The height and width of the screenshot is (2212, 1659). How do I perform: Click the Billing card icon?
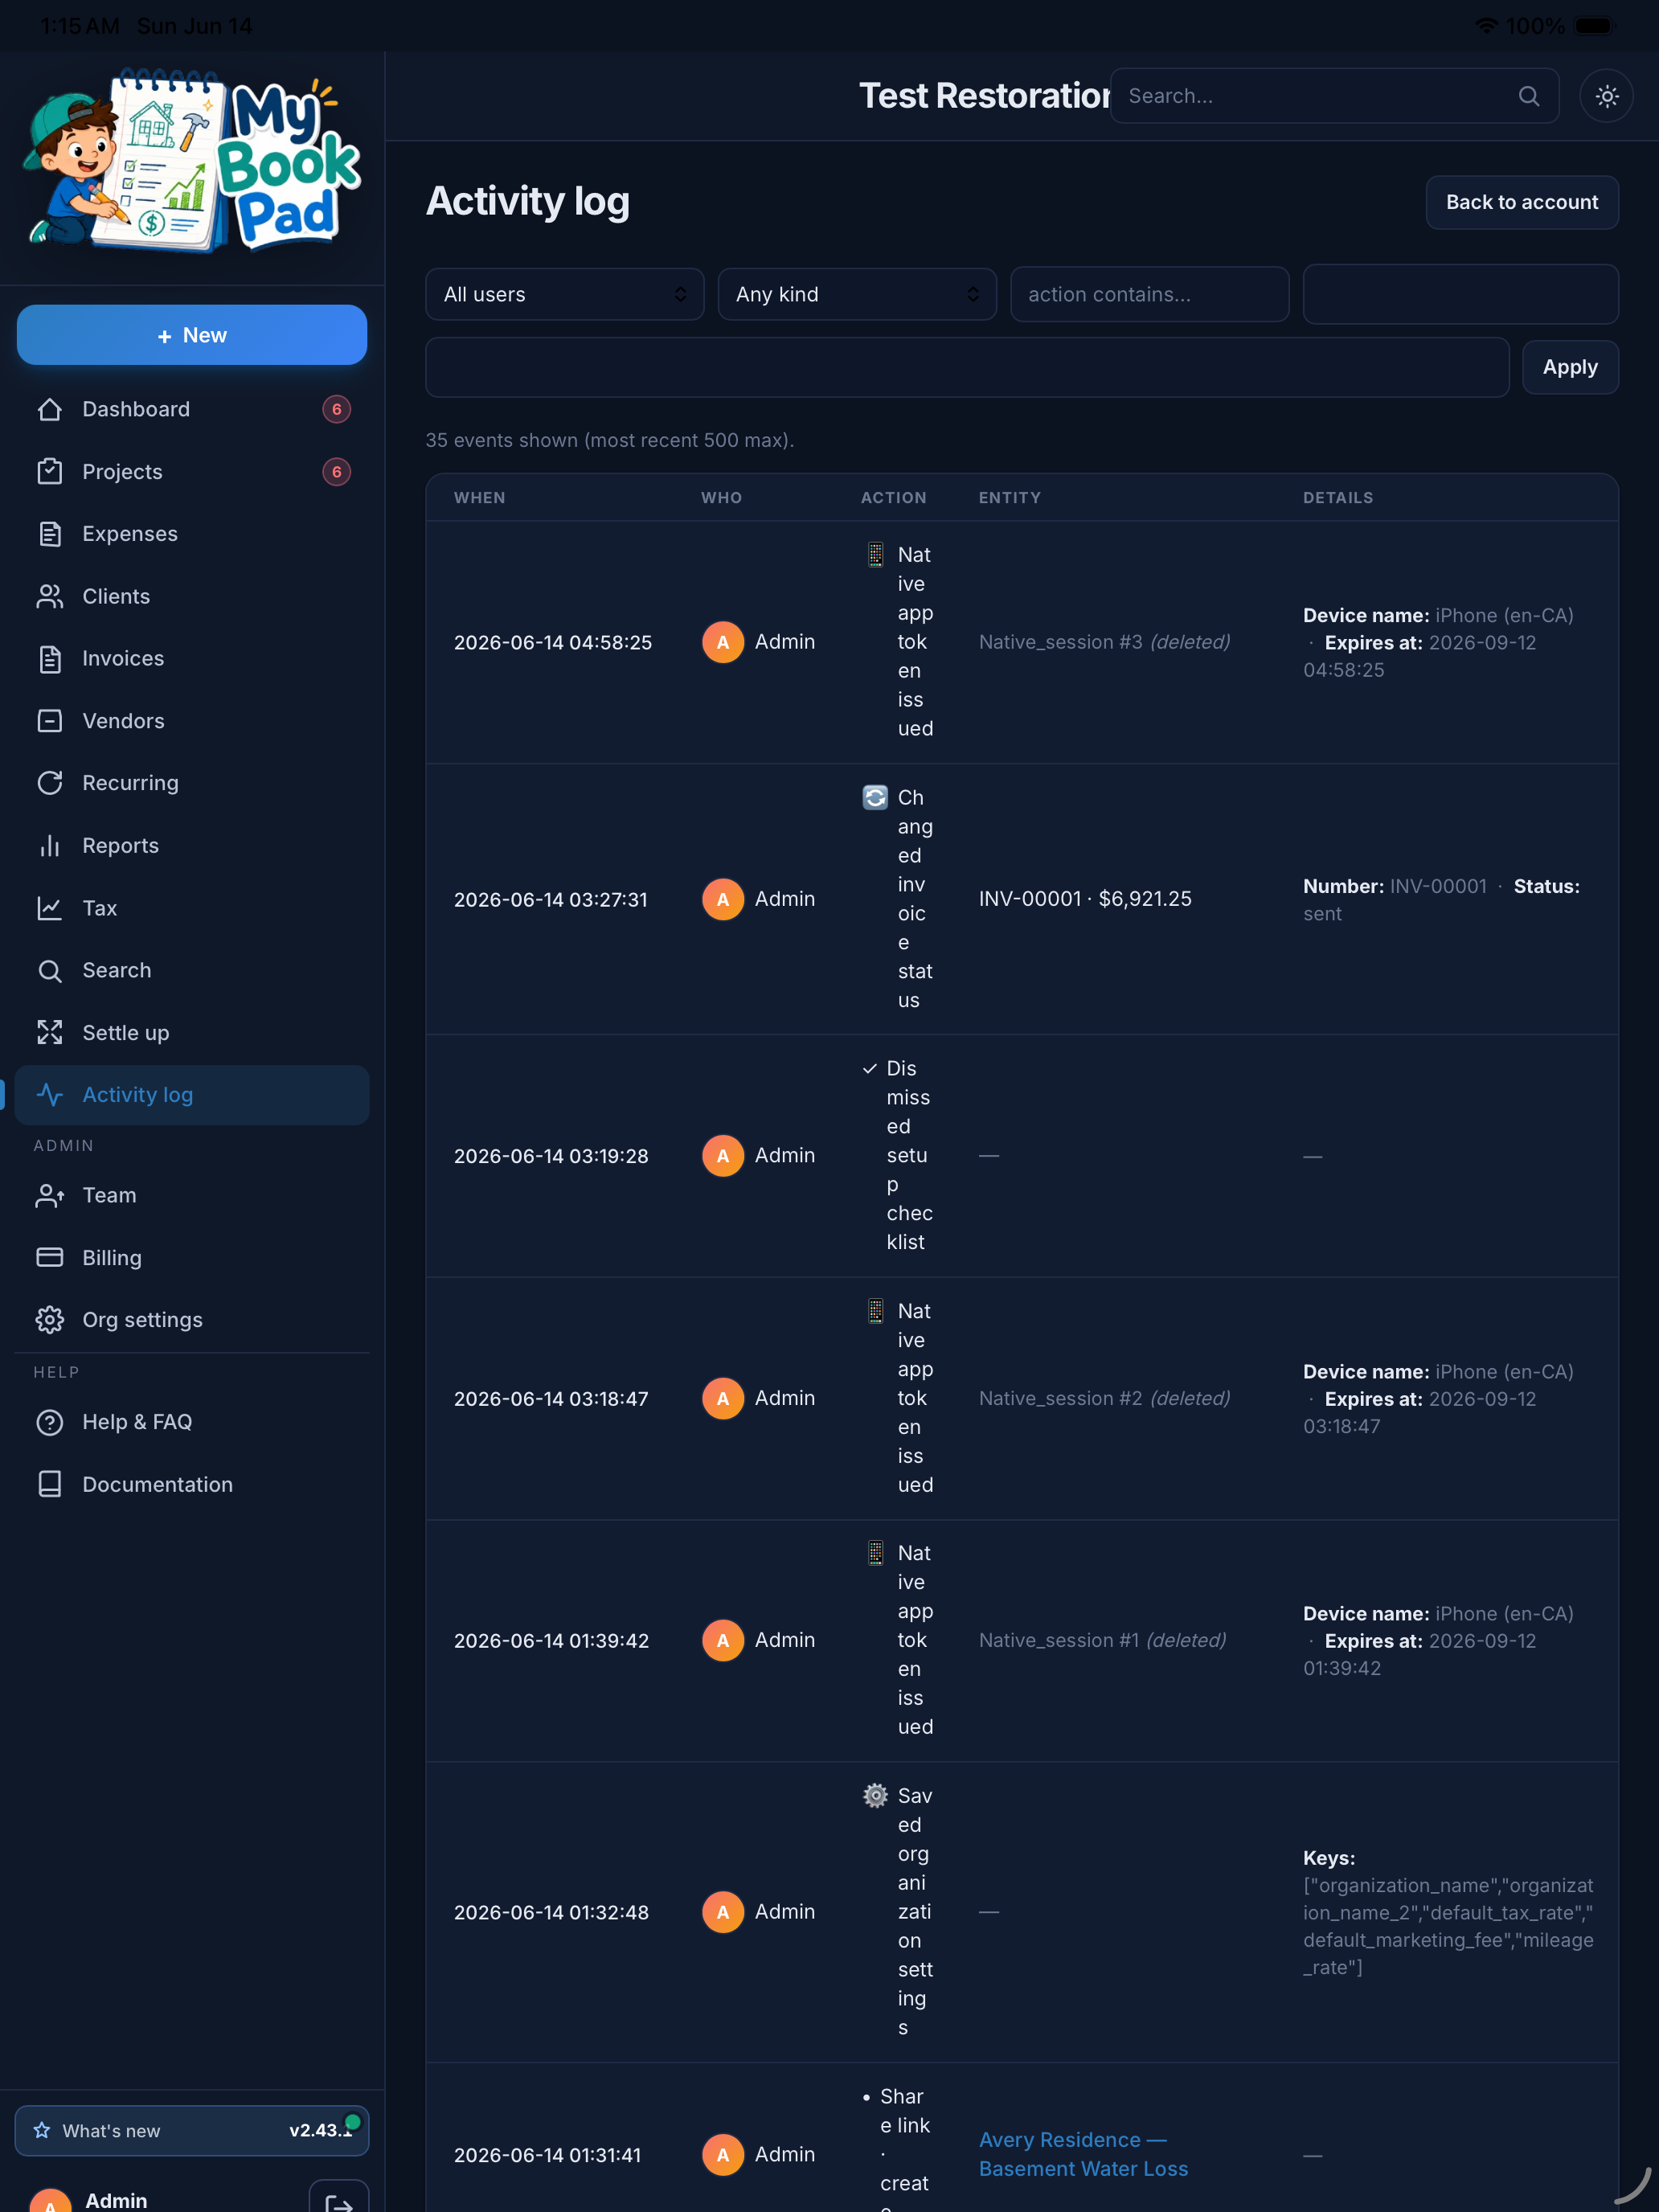(49, 1258)
